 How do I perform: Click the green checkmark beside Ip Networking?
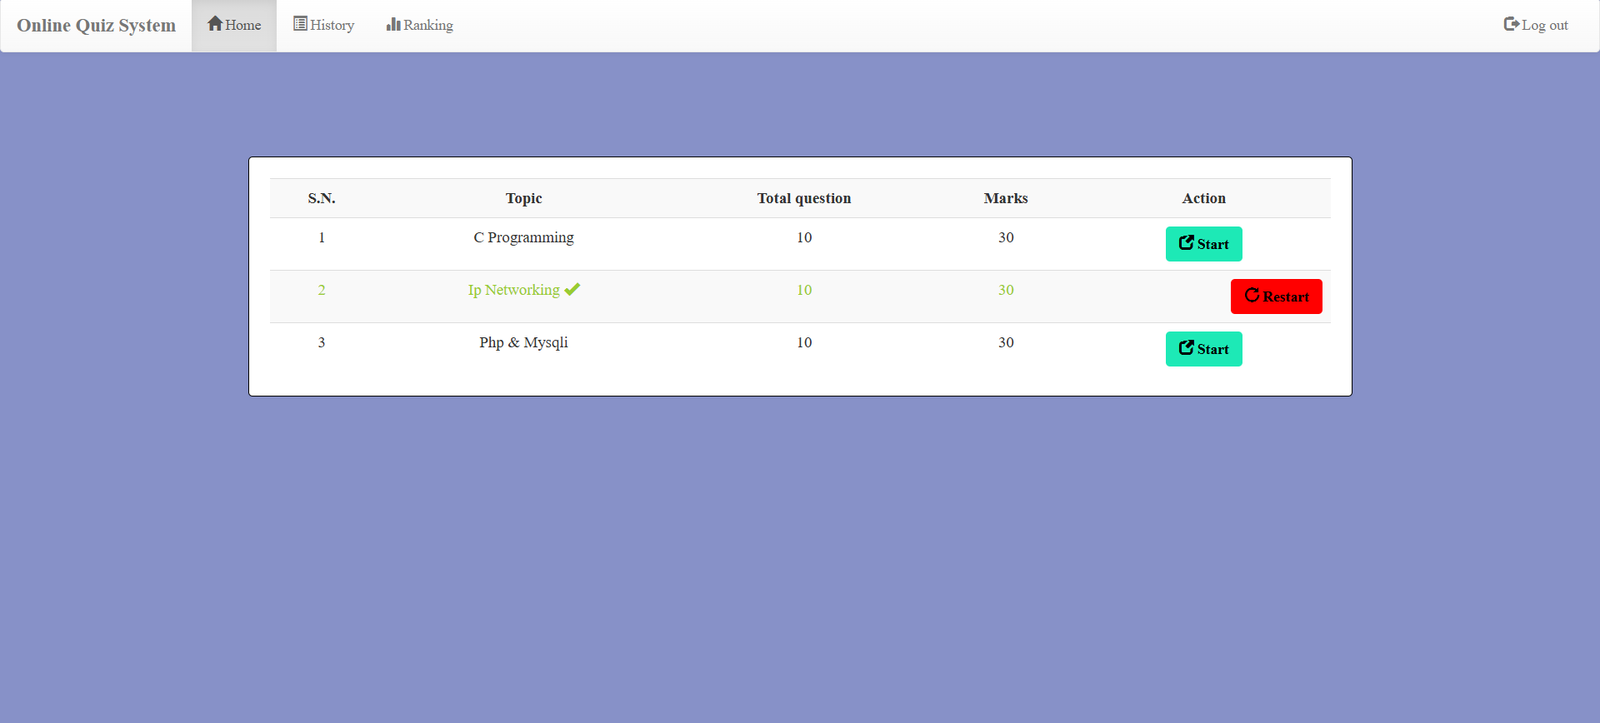pos(572,290)
